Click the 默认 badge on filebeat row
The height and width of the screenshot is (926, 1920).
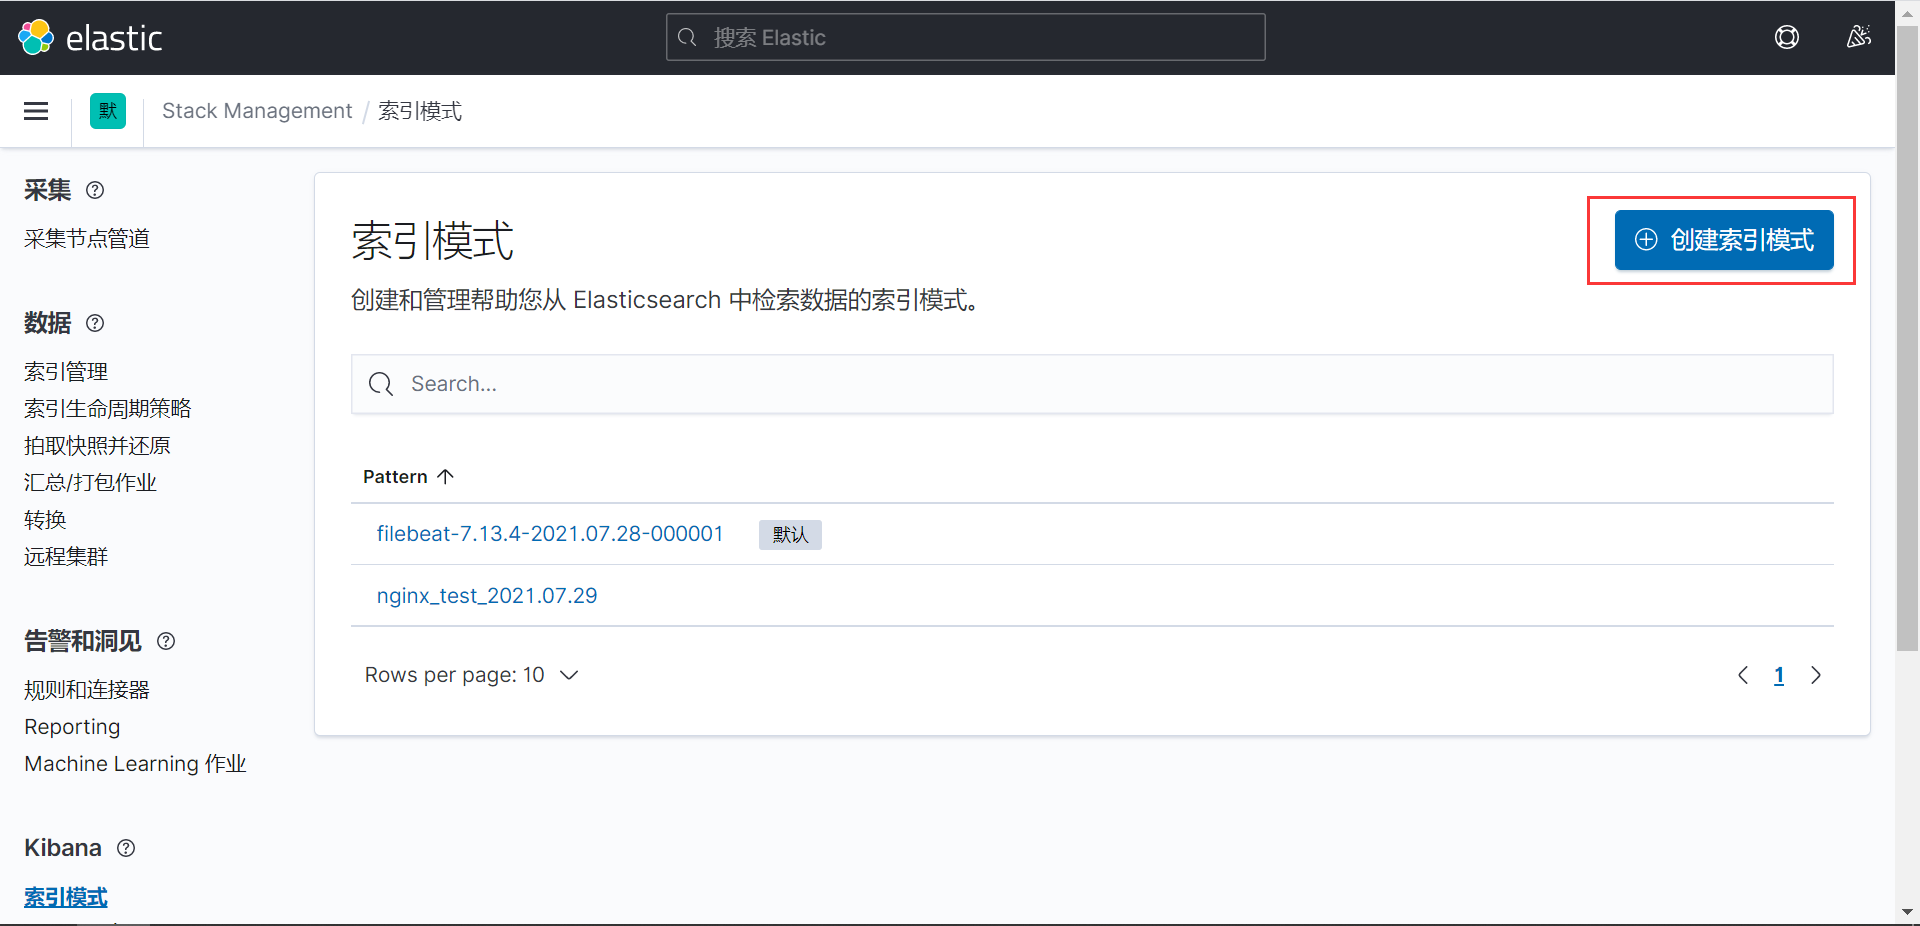tap(790, 535)
